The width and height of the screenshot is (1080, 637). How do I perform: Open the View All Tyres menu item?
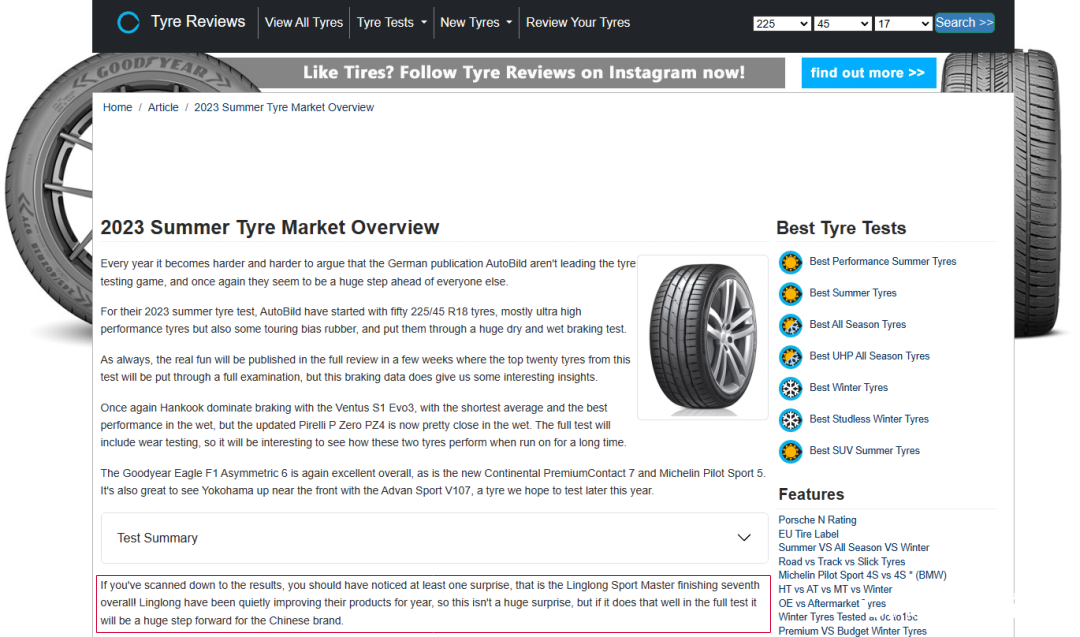(x=304, y=23)
